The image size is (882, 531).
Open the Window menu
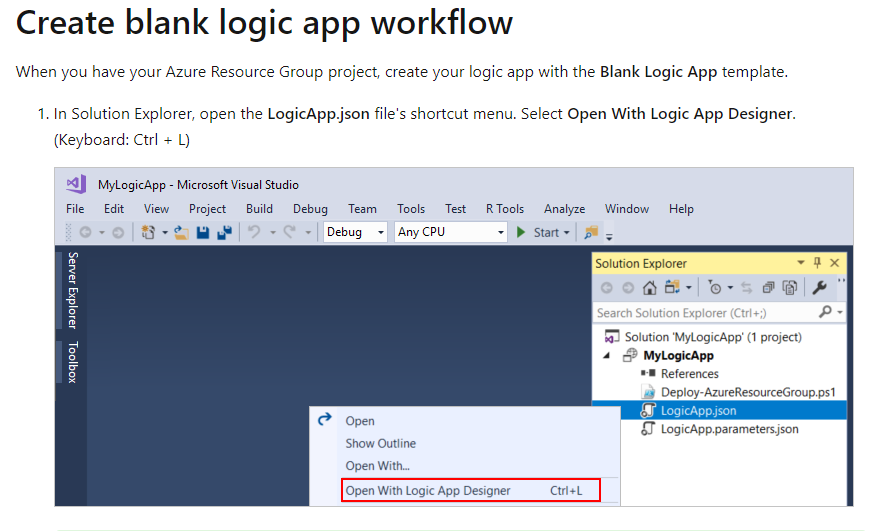(627, 209)
